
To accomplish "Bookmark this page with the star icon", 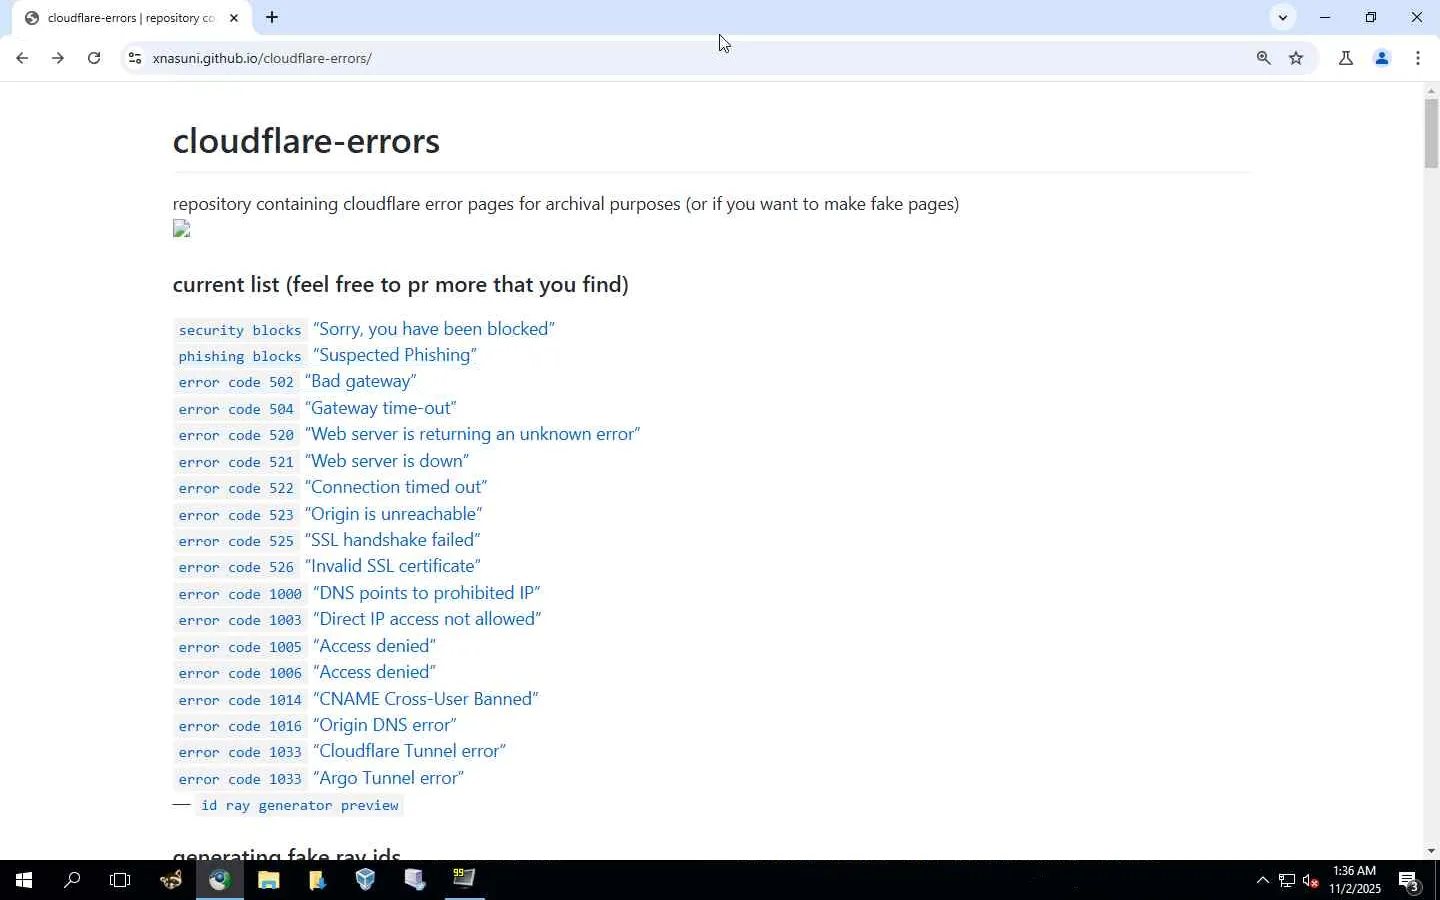I will (1297, 58).
